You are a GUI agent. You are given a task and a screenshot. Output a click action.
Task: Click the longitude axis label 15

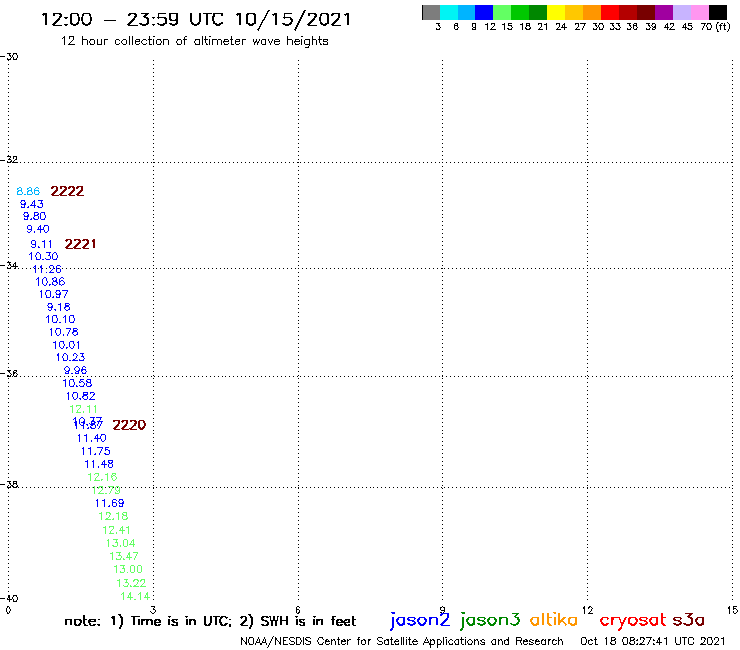coord(732,610)
